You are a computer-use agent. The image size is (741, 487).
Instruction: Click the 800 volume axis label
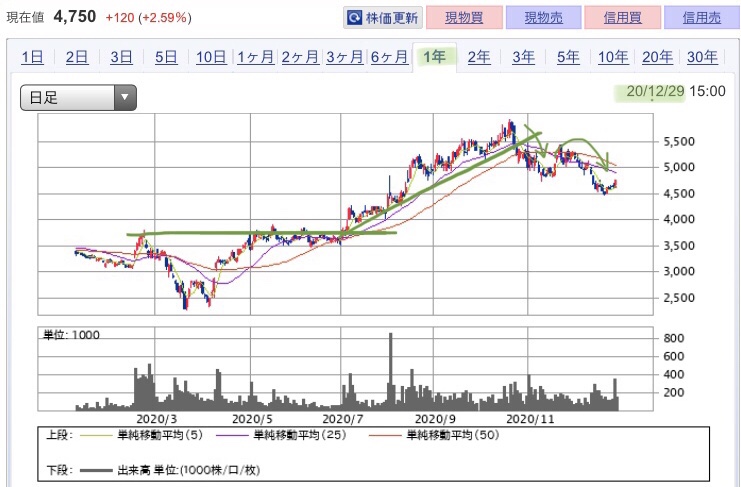673,338
